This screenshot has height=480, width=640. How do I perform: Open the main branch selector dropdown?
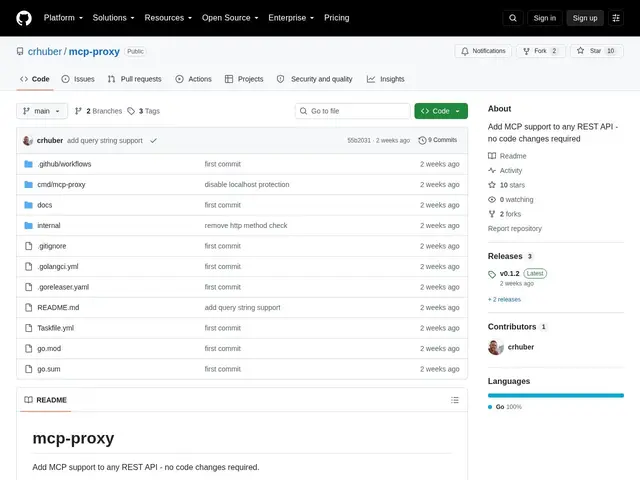(42, 111)
